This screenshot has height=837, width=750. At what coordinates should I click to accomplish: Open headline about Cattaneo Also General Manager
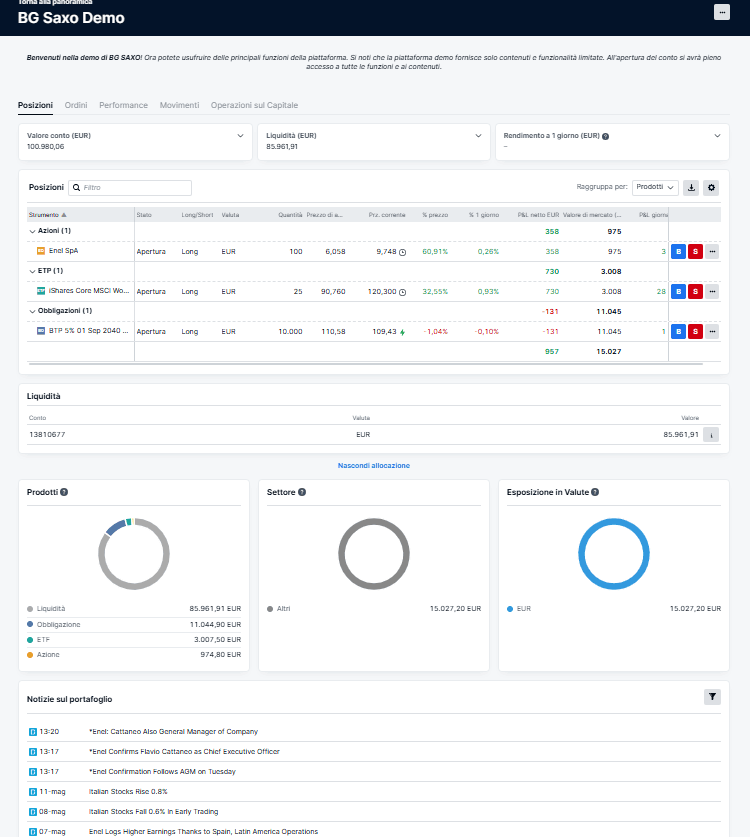pos(173,731)
